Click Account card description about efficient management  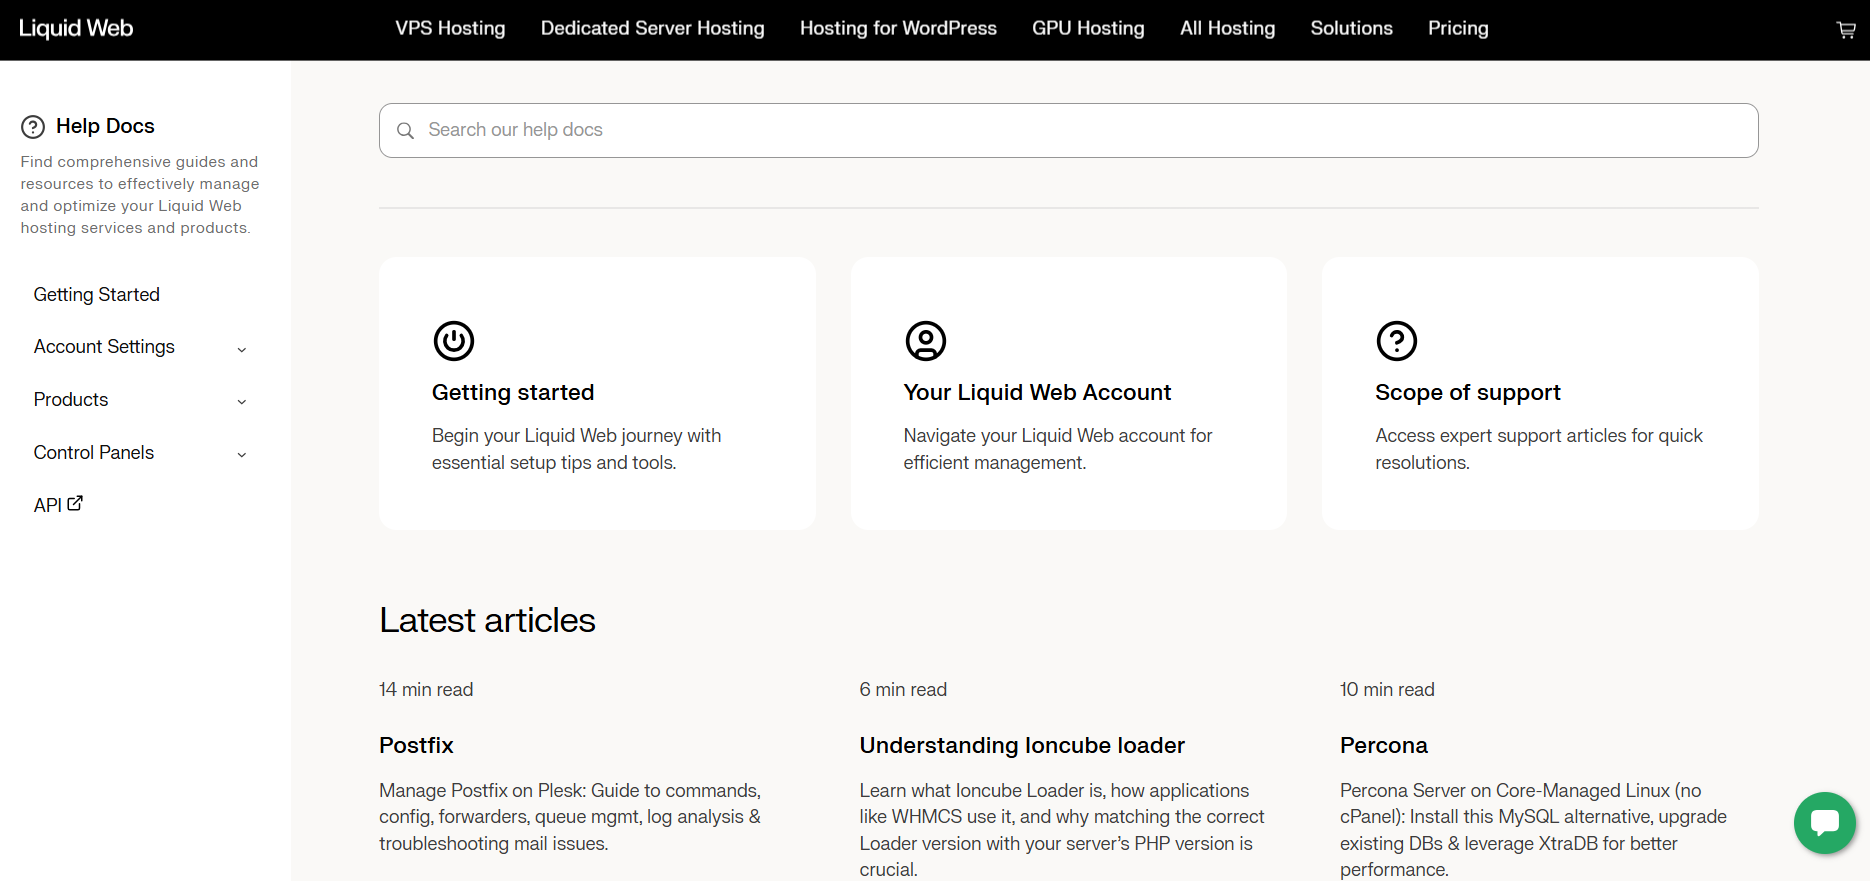pyautogui.click(x=1058, y=449)
